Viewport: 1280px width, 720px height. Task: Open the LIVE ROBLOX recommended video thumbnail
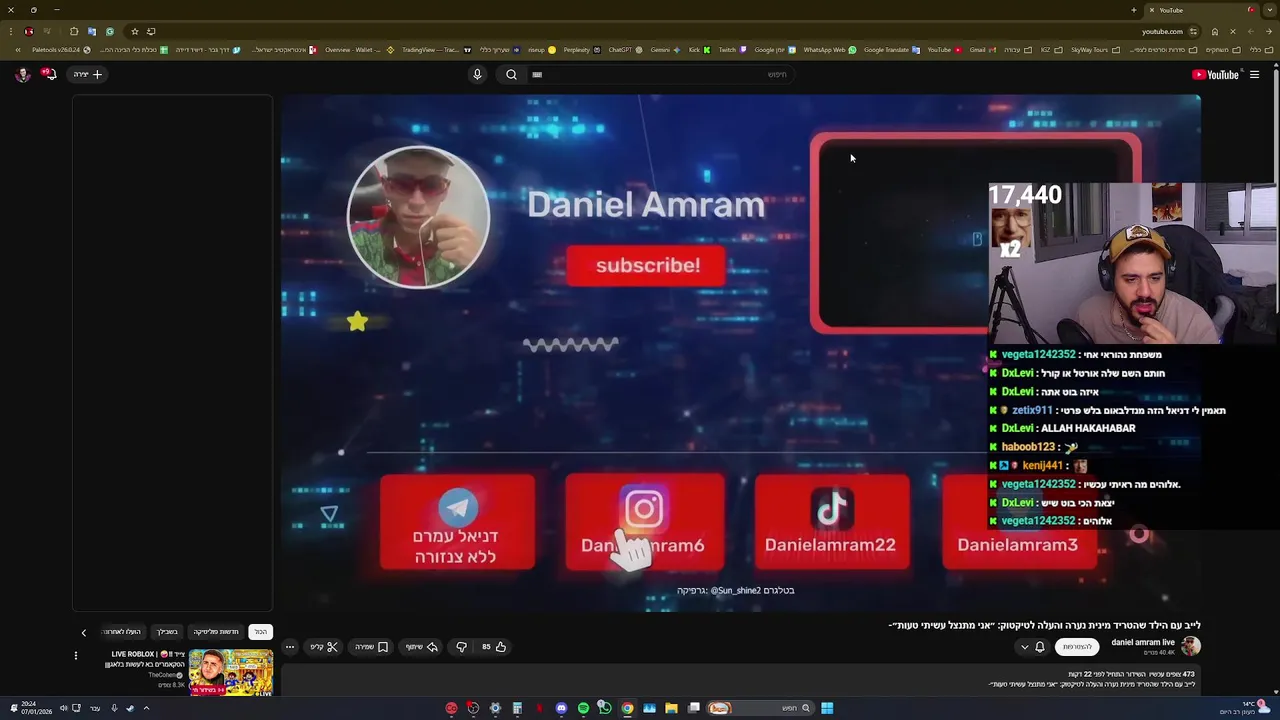click(231, 673)
